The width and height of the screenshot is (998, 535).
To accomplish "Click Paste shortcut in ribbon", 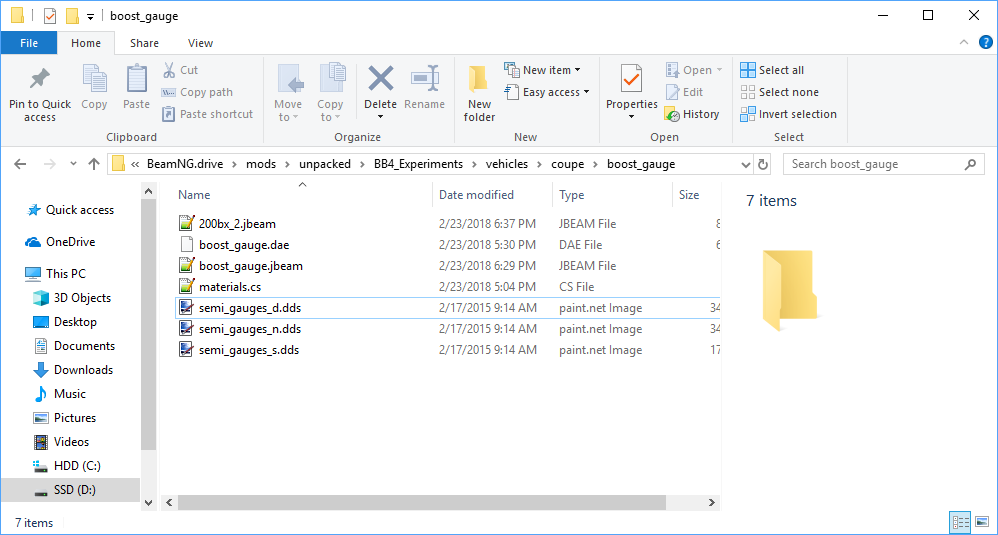I will coord(207,114).
